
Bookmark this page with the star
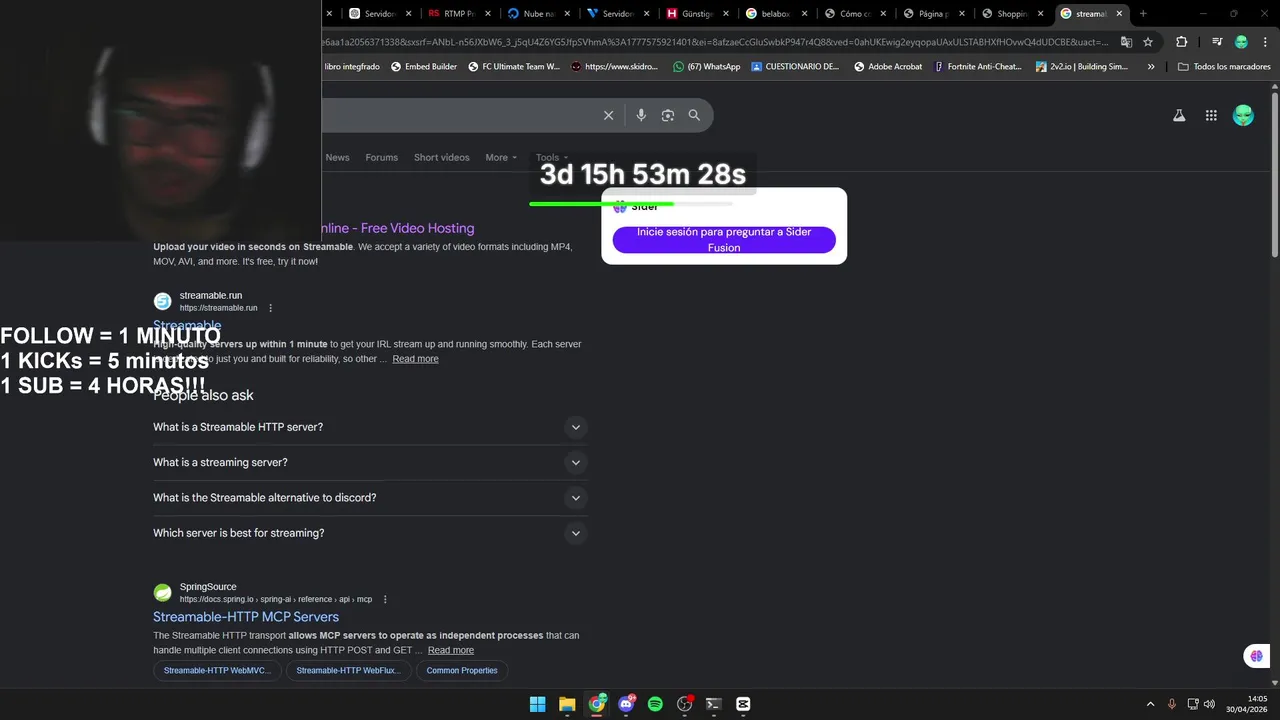(x=1148, y=42)
